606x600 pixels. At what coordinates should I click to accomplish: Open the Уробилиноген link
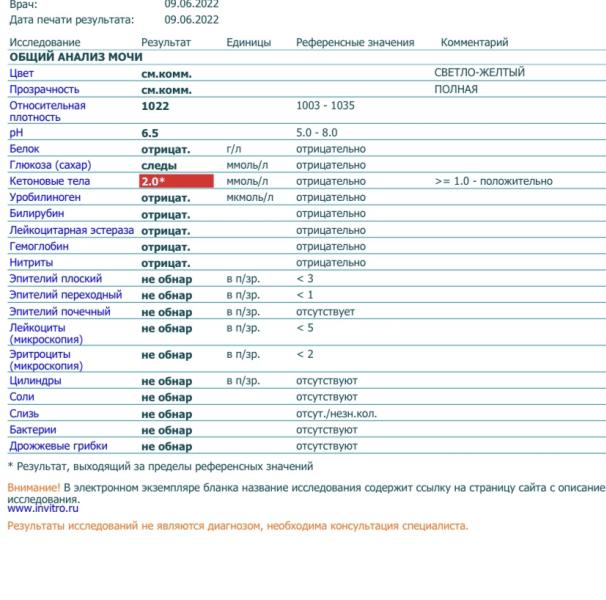point(45,197)
